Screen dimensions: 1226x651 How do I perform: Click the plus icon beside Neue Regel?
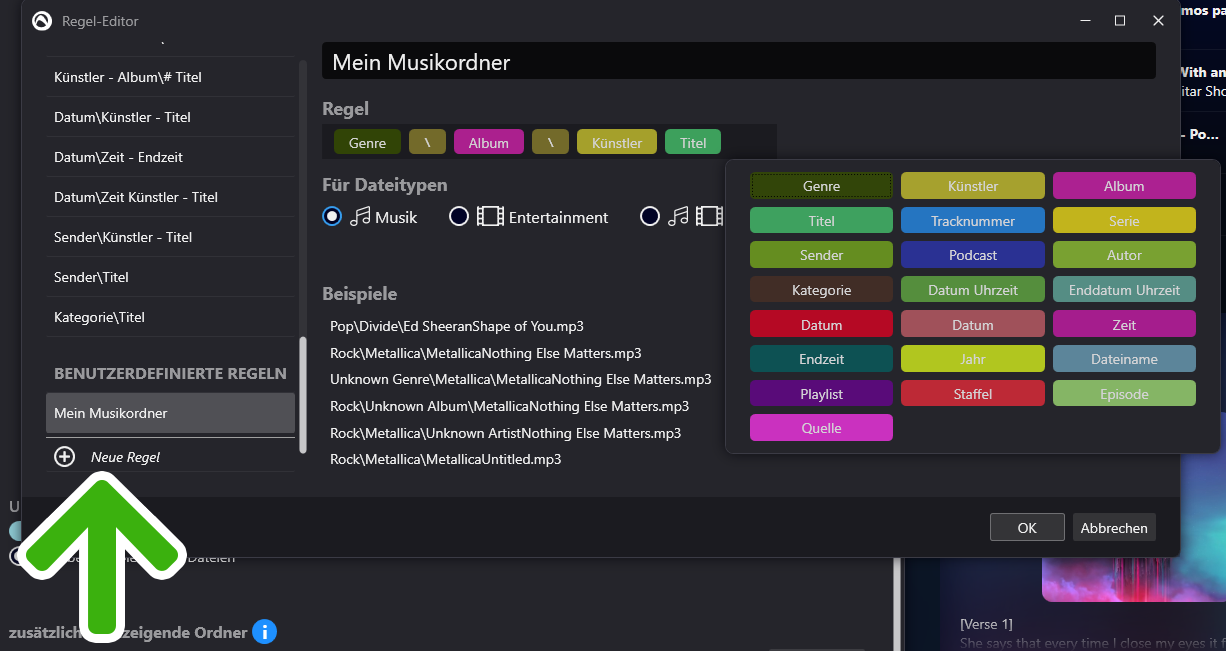65,457
